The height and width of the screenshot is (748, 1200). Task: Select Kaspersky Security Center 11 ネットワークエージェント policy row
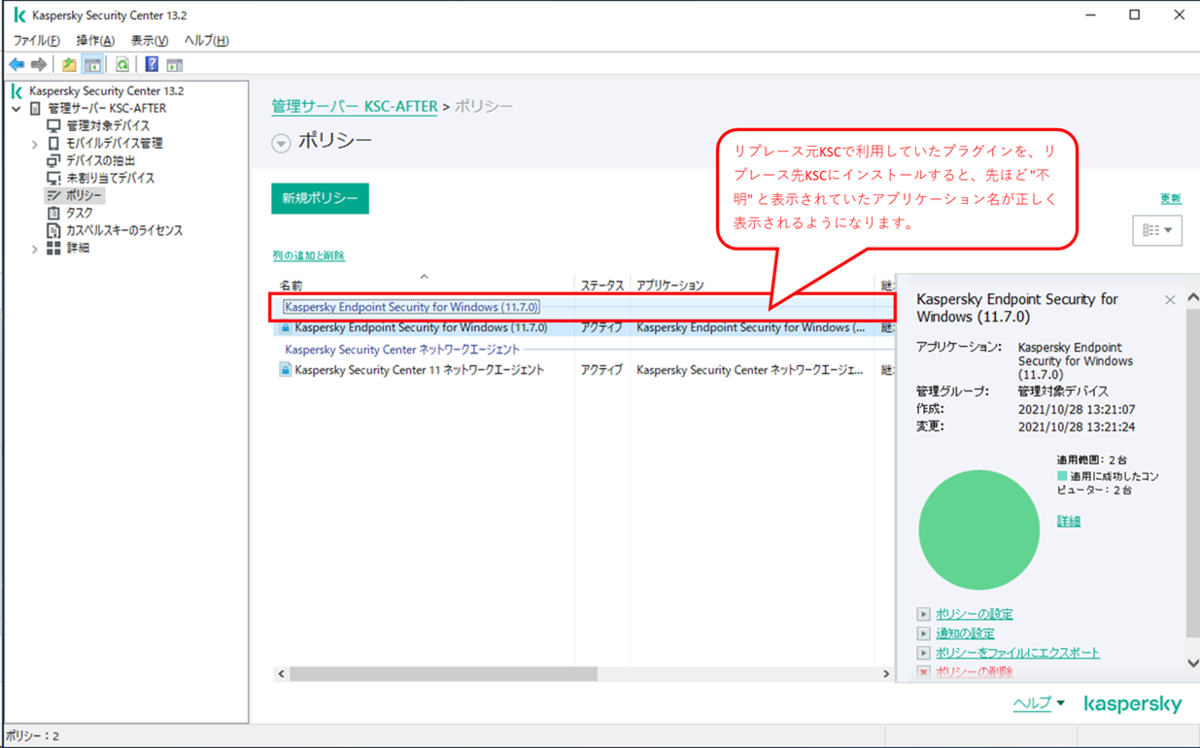pyautogui.click(x=583, y=370)
